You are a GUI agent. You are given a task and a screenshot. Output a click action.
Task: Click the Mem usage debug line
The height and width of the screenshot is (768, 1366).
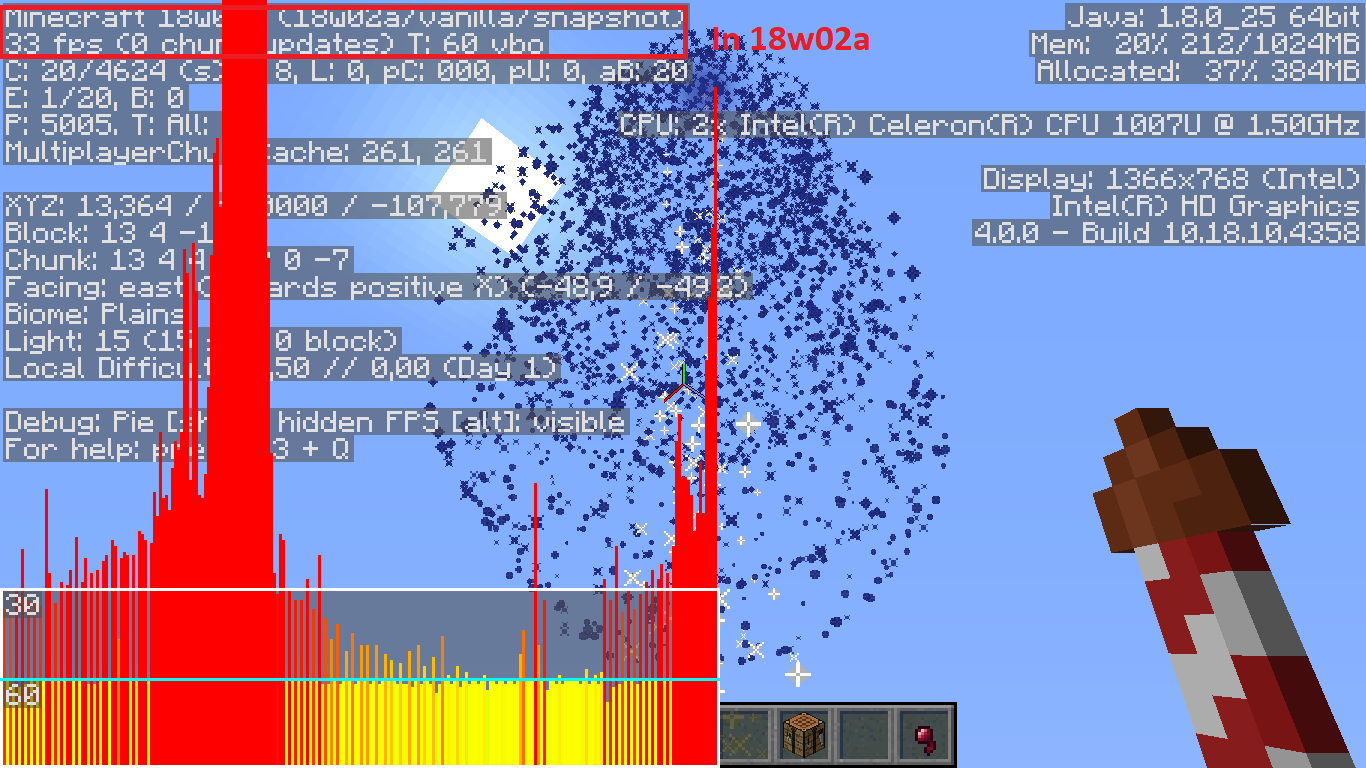pyautogui.click(x=1195, y=44)
